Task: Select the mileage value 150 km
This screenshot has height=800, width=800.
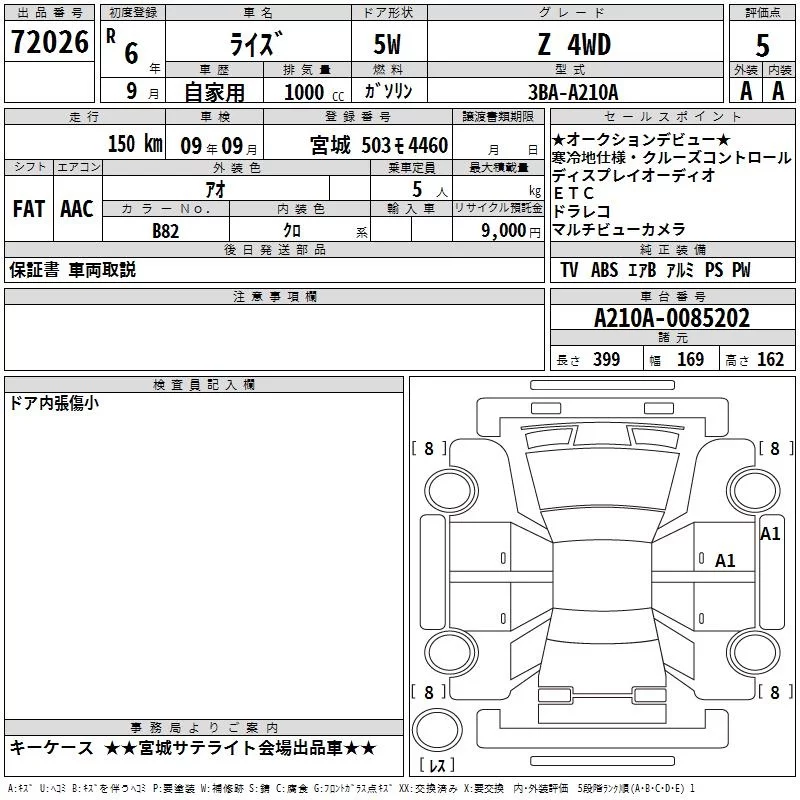Action: click(x=135, y=143)
